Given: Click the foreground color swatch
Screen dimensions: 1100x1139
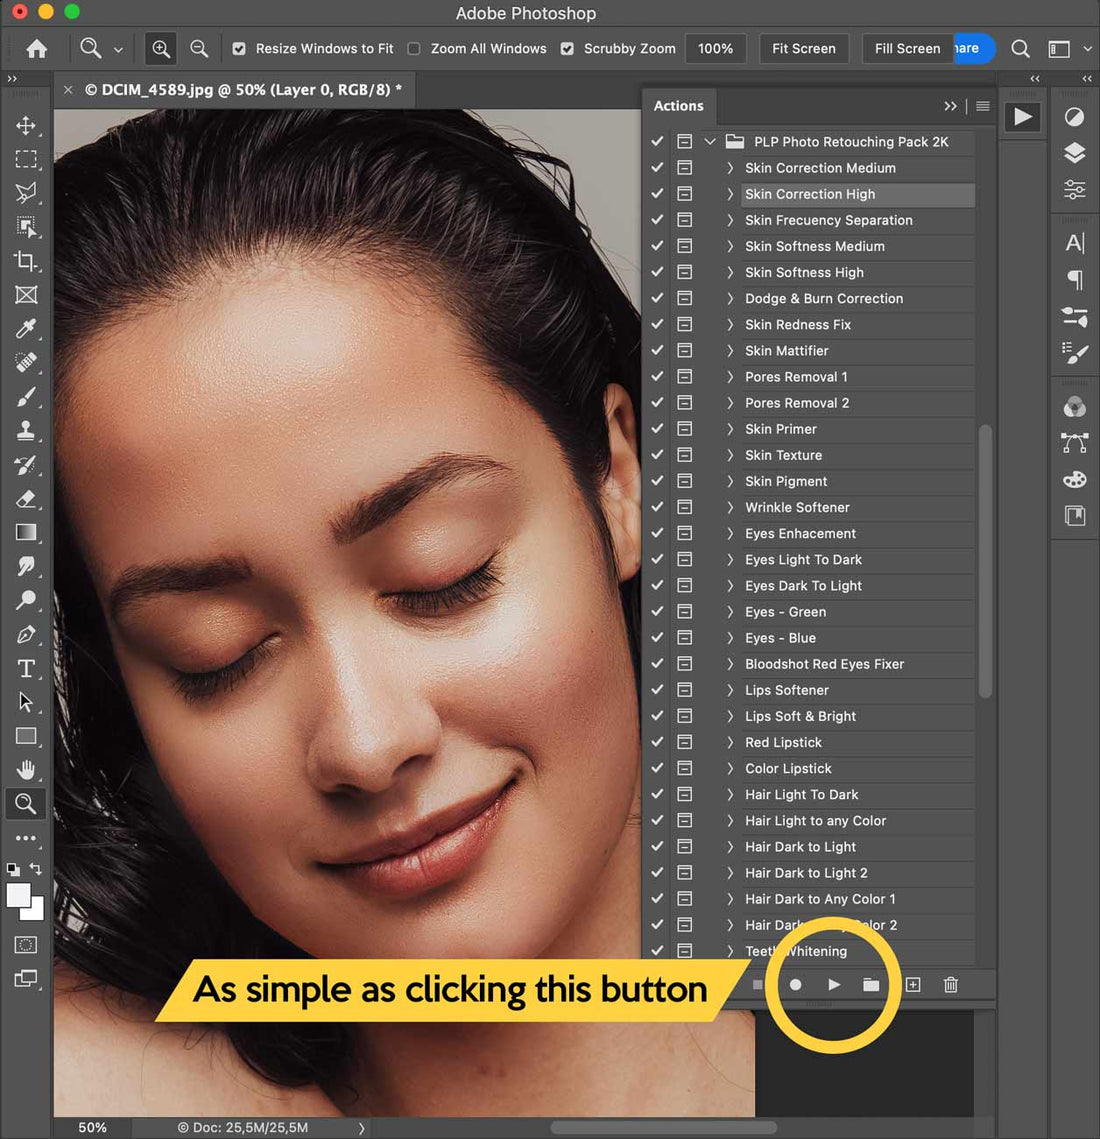Looking at the screenshot, I should 20,895.
